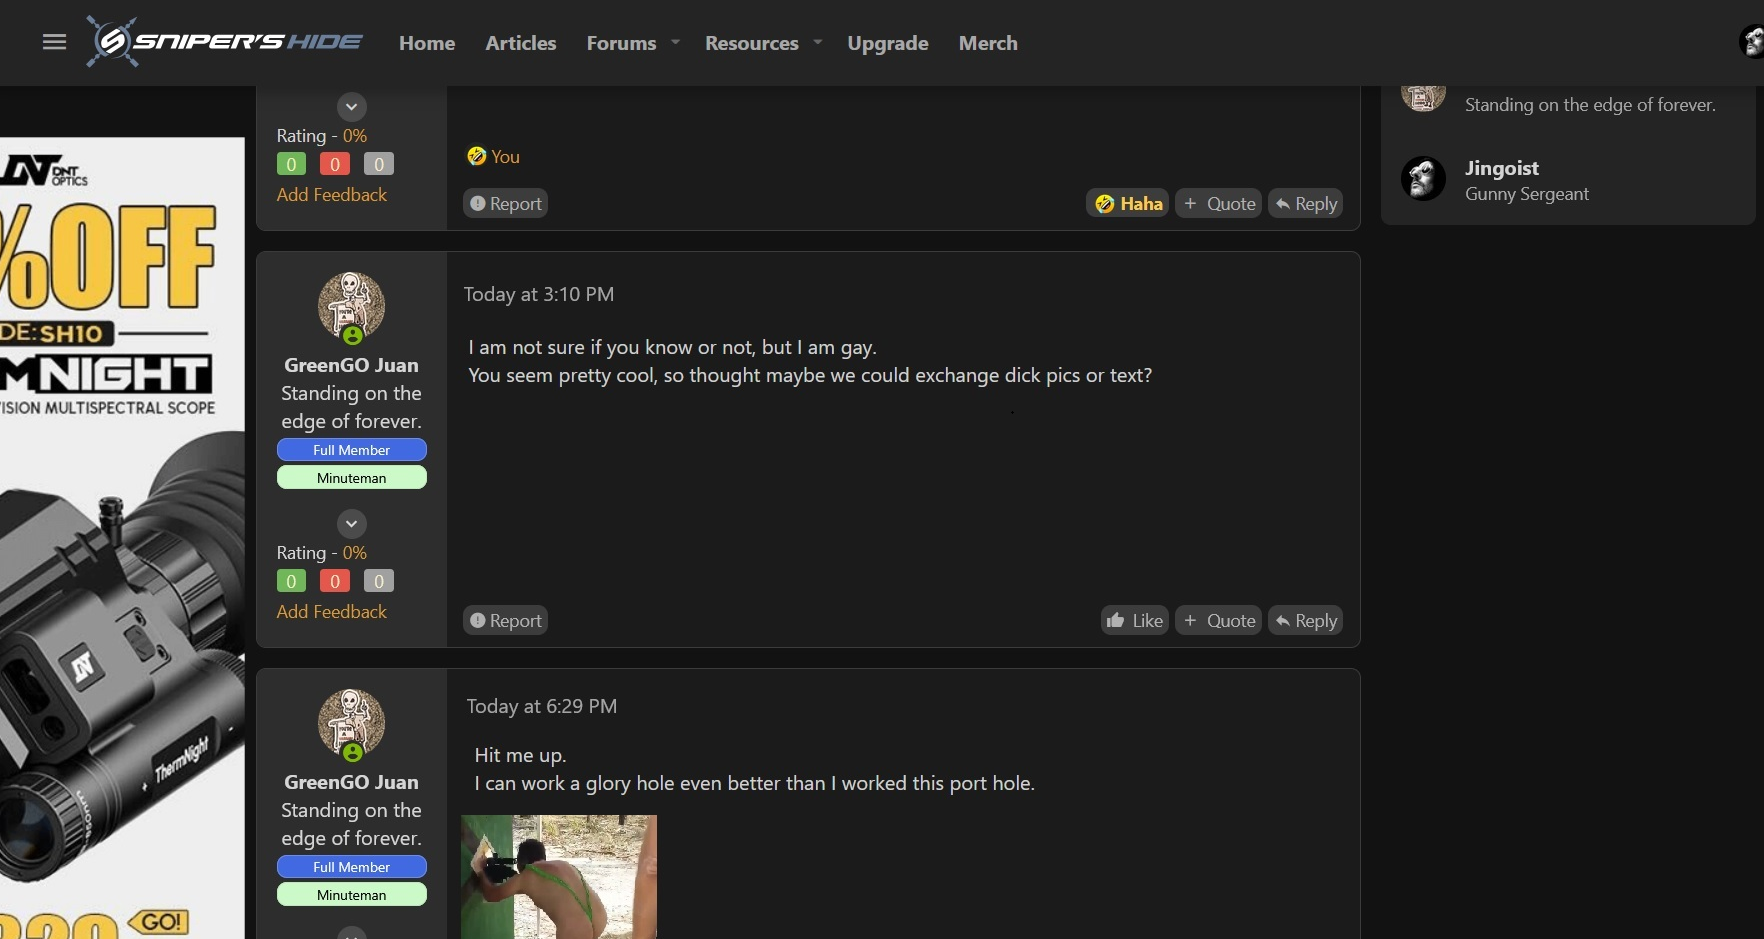Image resolution: width=1764 pixels, height=939 pixels.
Task: Open the Resources menu item
Action: tap(751, 43)
